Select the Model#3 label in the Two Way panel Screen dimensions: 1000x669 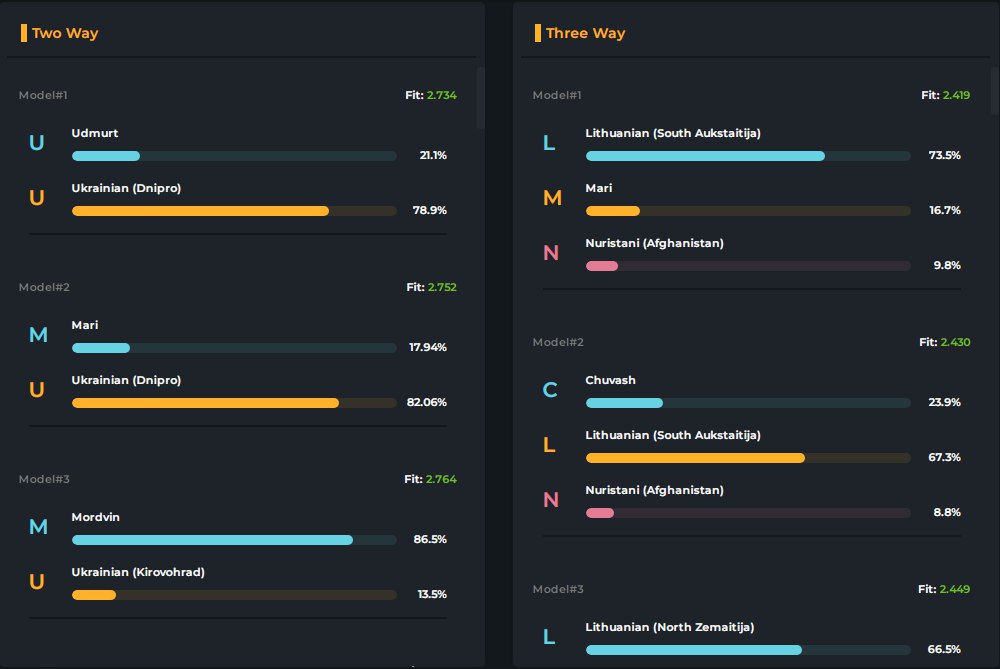point(44,479)
